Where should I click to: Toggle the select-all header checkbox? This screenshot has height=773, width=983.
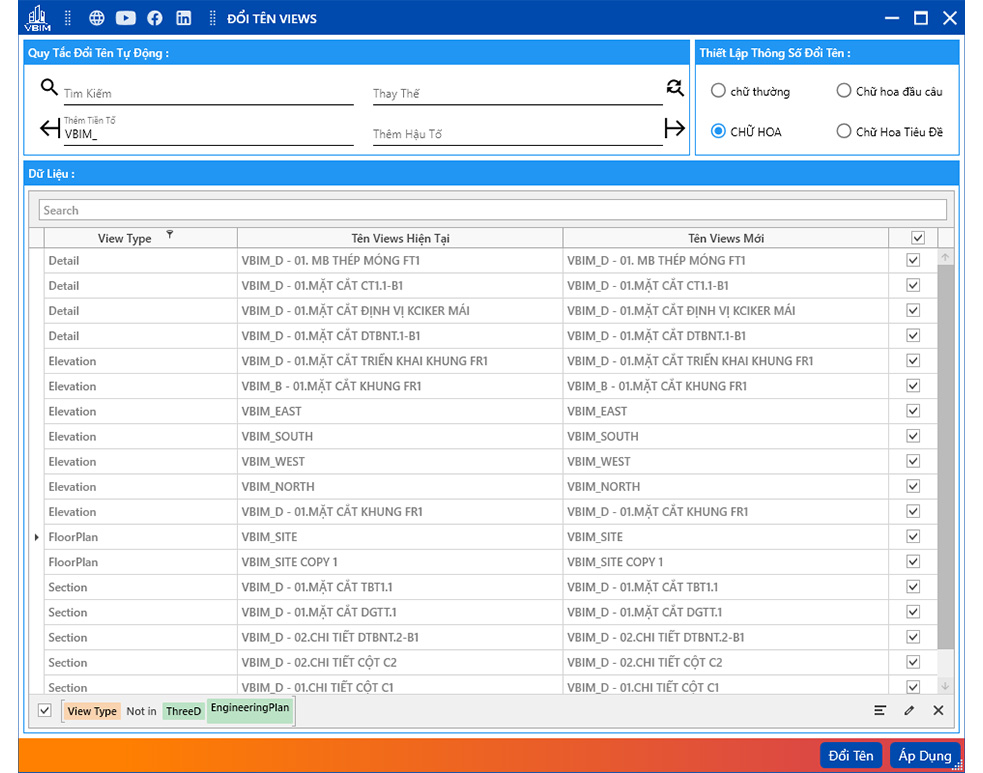(x=918, y=238)
